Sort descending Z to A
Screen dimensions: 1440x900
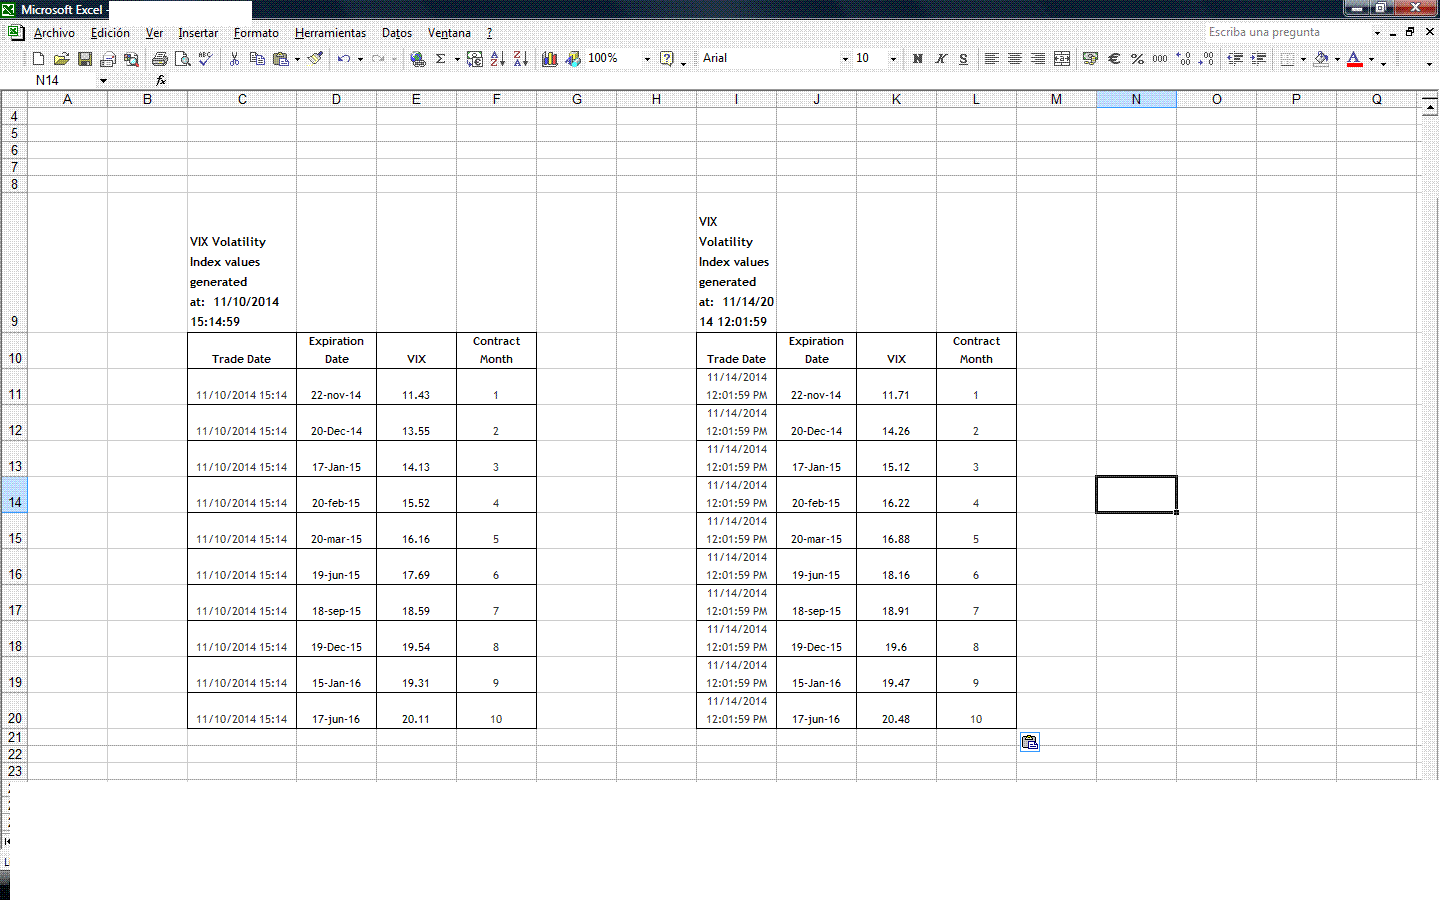click(x=521, y=59)
